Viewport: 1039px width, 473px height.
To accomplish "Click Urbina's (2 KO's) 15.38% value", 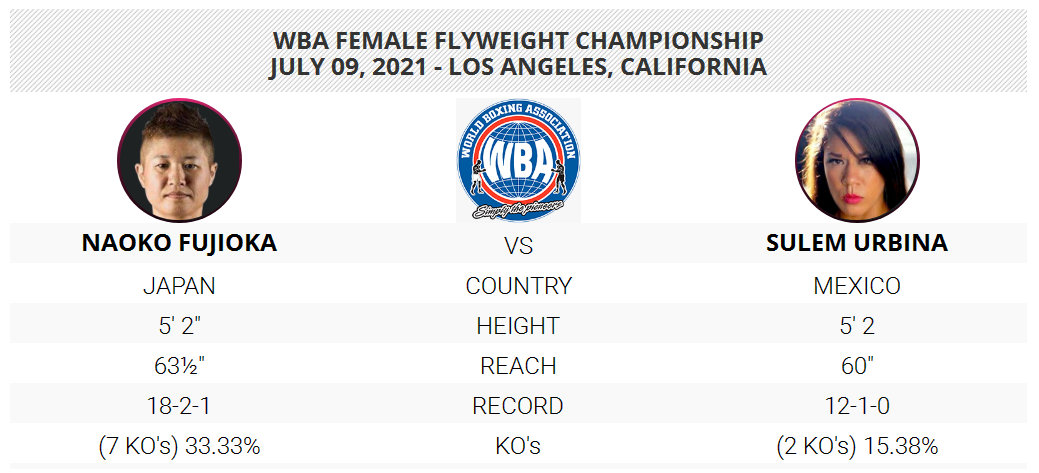I will [x=857, y=446].
